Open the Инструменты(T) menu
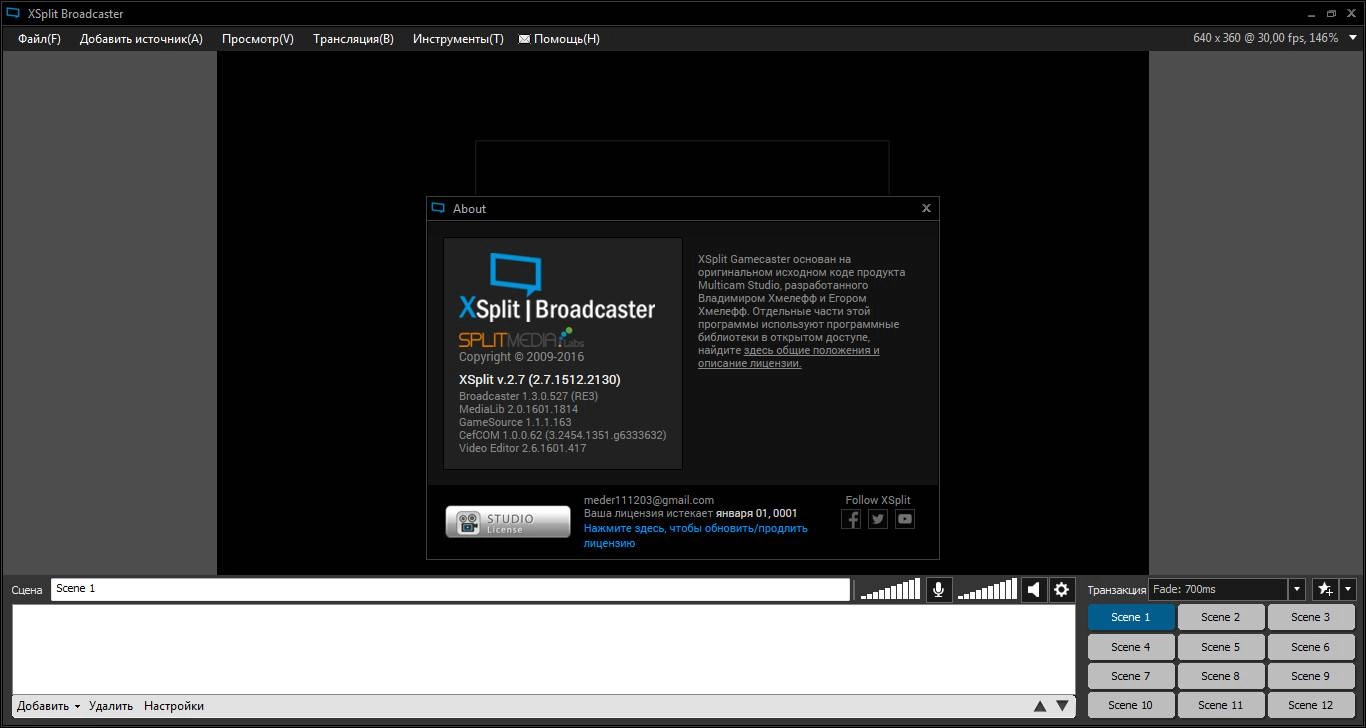1366x728 pixels. coord(458,39)
